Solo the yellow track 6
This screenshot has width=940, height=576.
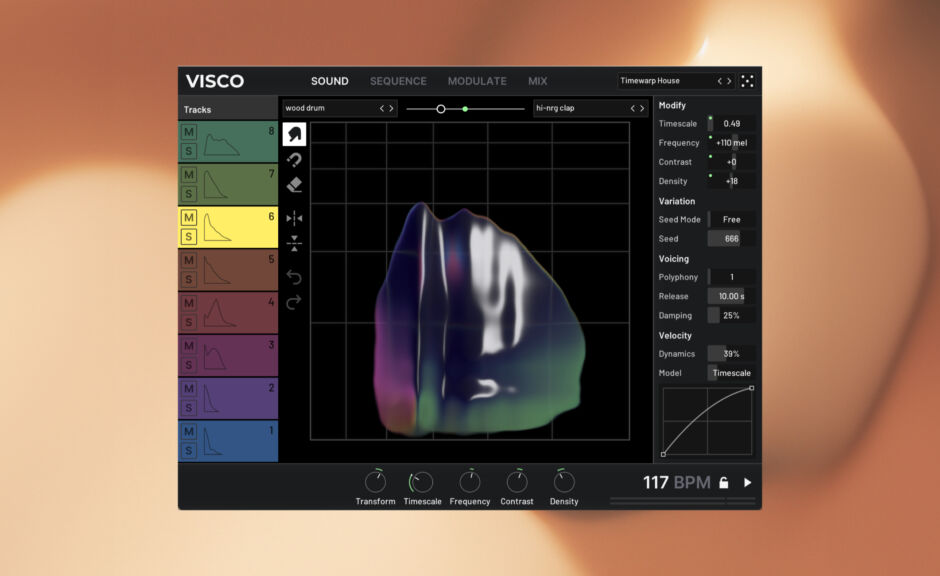point(188,236)
